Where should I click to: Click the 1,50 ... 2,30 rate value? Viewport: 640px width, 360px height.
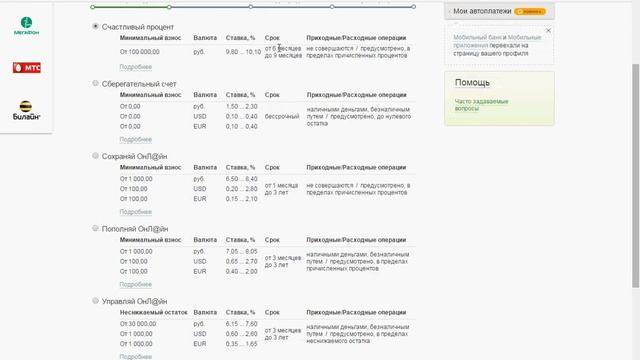point(242,106)
